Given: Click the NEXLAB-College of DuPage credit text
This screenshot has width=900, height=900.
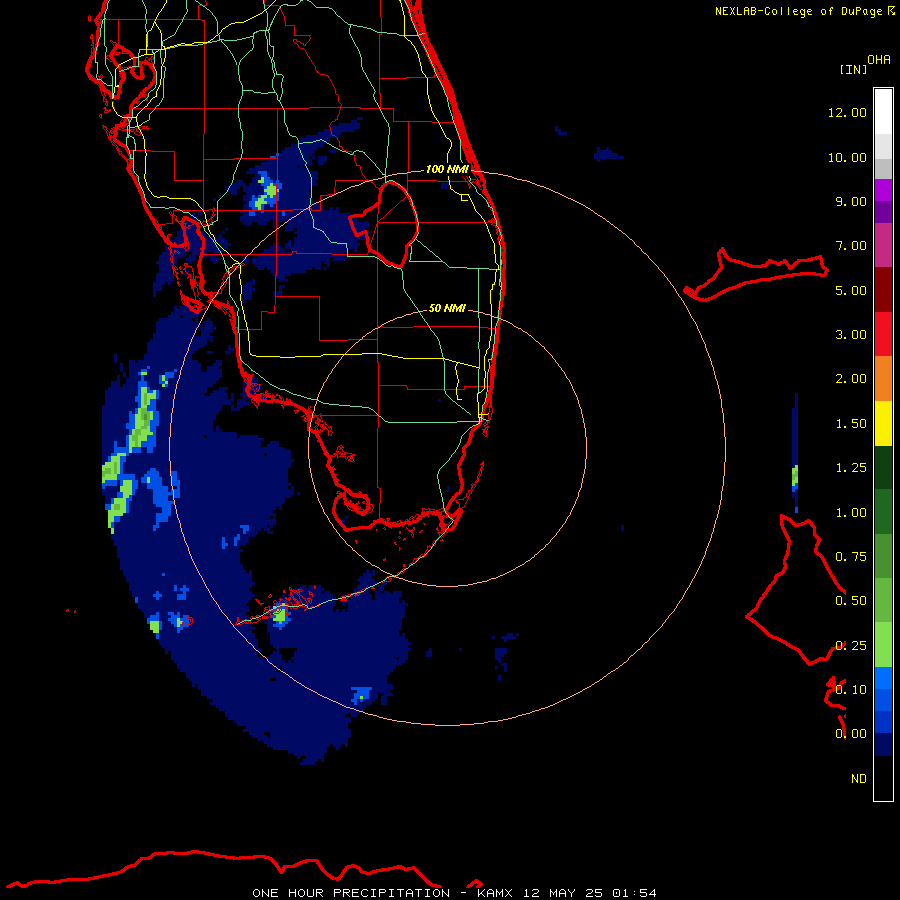Looking at the screenshot, I should [798, 11].
